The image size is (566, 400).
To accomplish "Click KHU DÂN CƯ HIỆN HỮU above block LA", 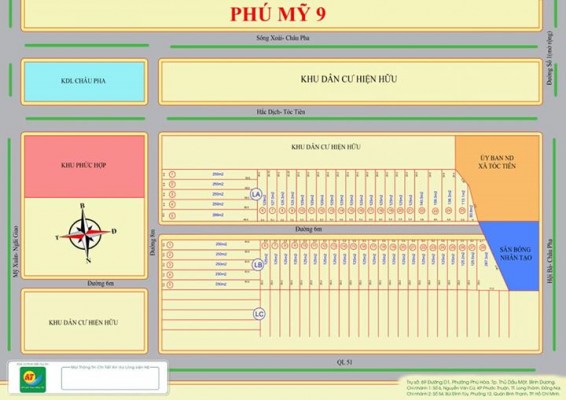I will [x=326, y=147].
